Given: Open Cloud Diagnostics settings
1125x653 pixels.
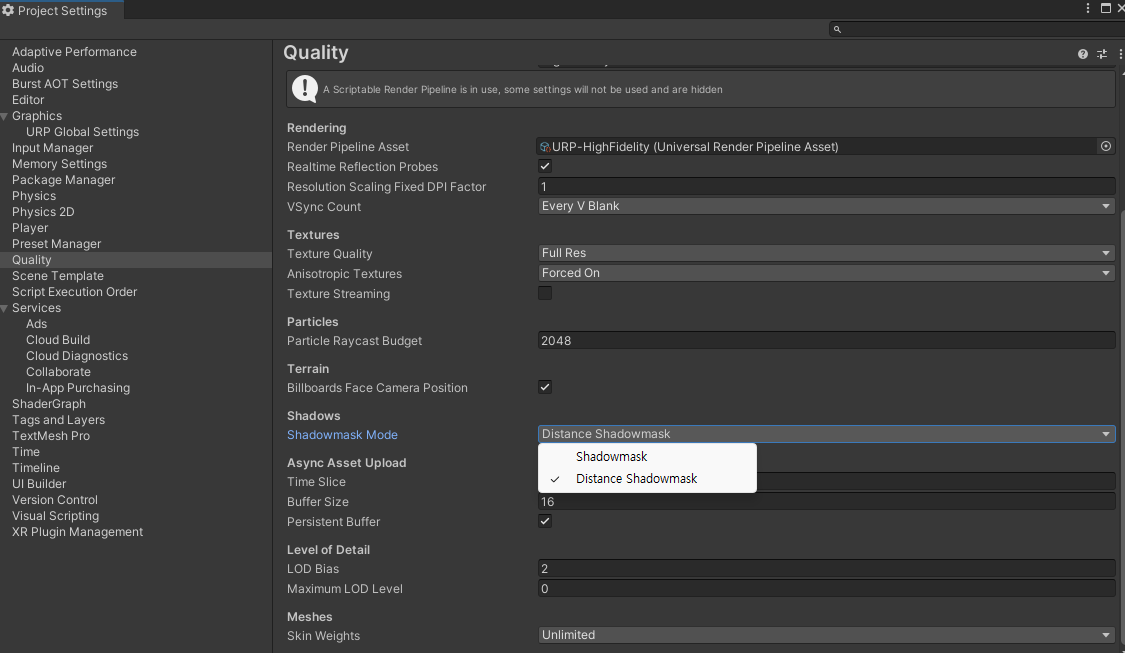Looking at the screenshot, I should pyautogui.click(x=77, y=356).
